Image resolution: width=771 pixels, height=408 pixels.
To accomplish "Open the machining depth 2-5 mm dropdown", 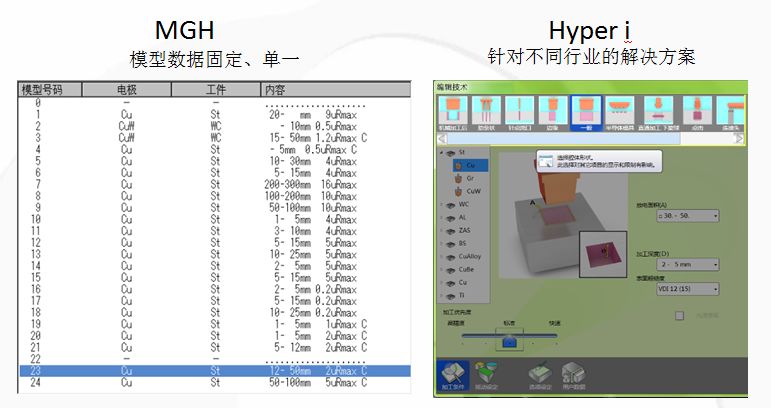I will click(687, 264).
